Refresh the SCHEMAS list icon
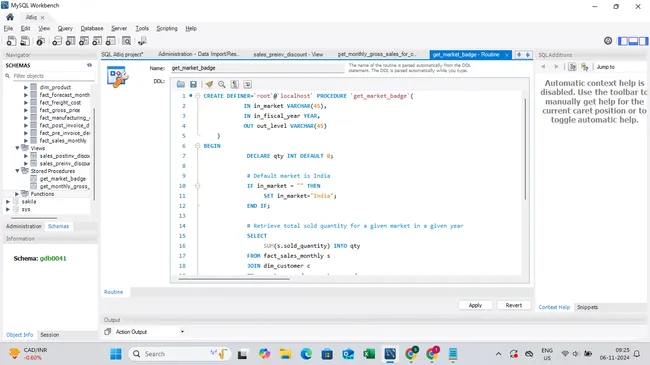650x365 pixels. pyautogui.click(x=89, y=65)
